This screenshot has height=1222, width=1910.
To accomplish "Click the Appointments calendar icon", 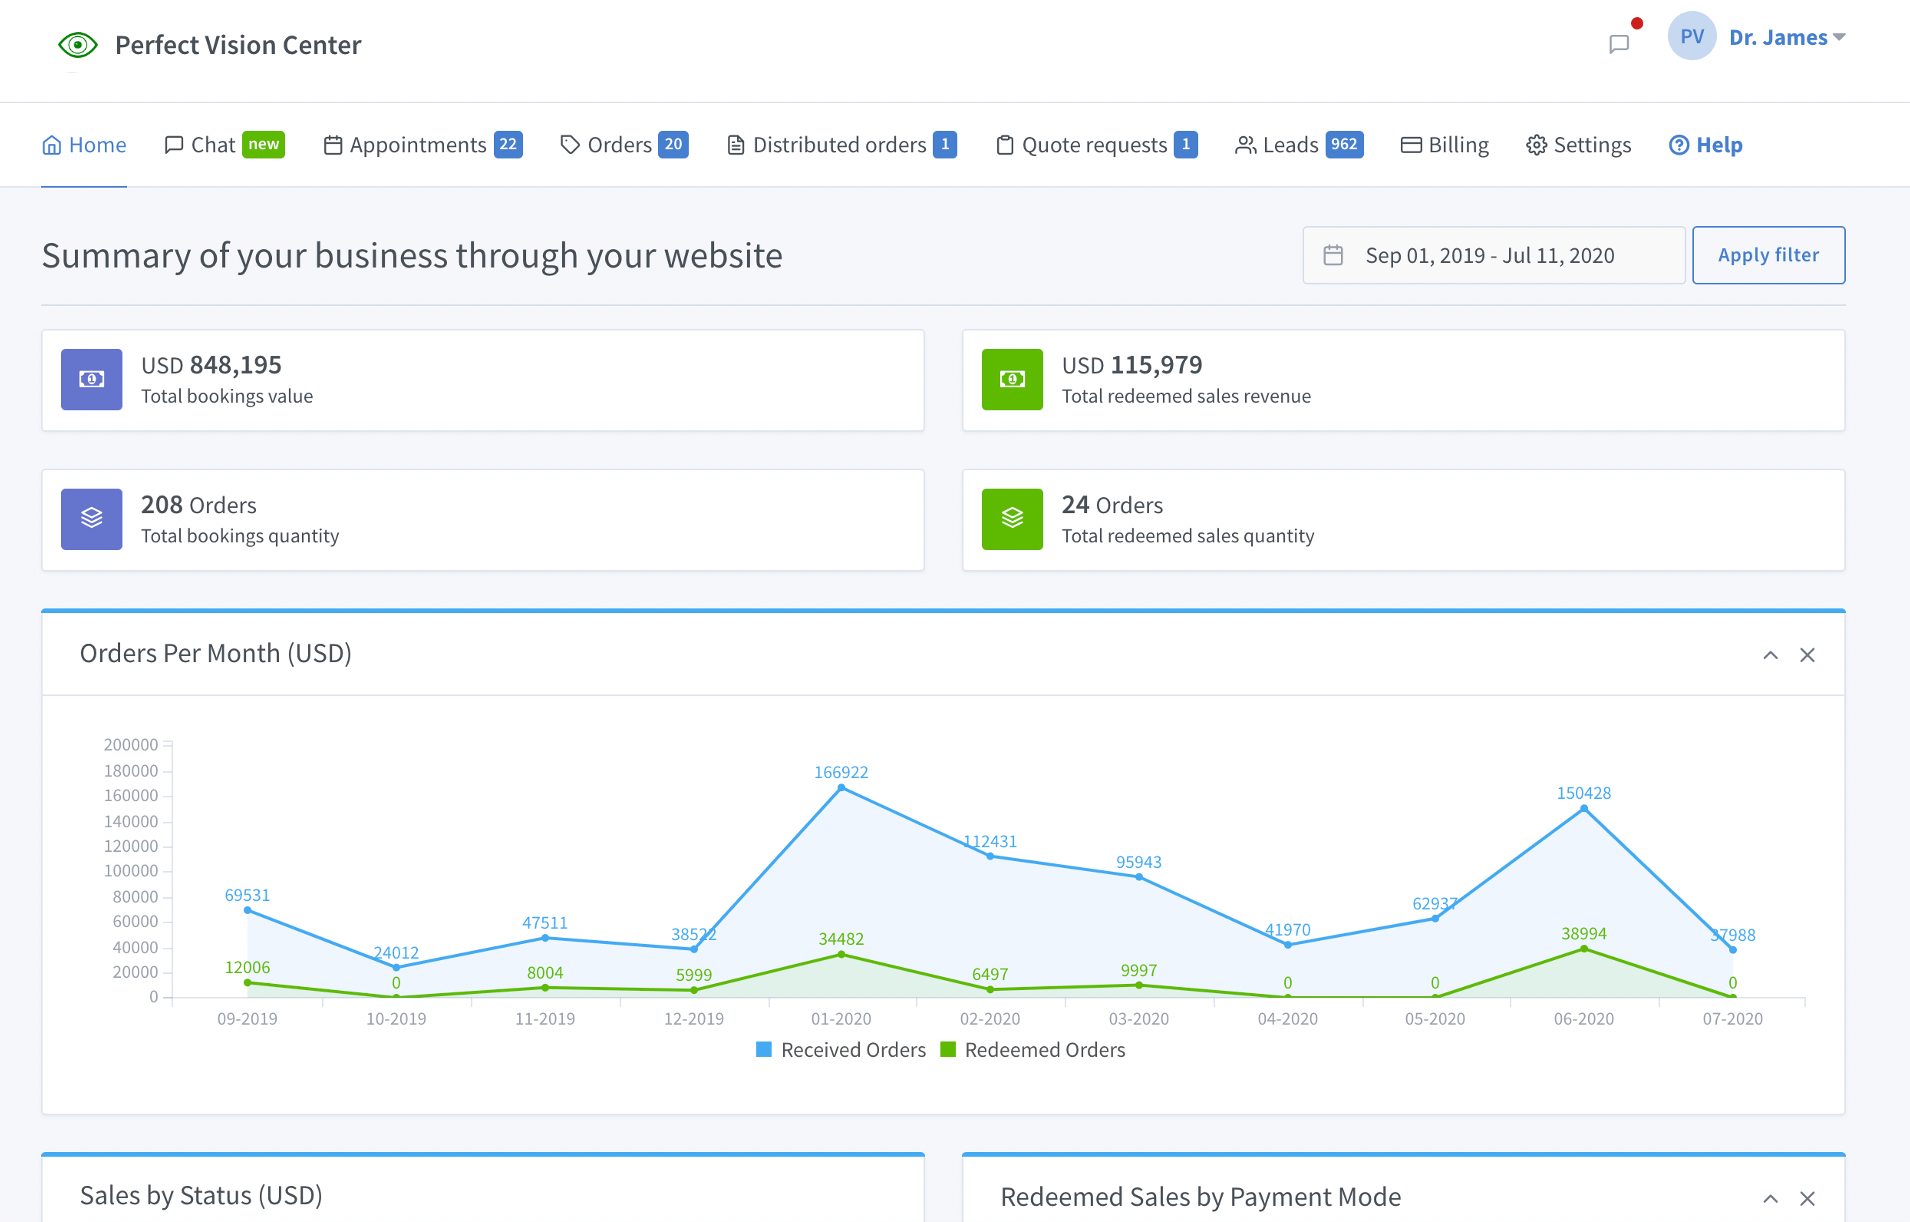I will tap(333, 145).
